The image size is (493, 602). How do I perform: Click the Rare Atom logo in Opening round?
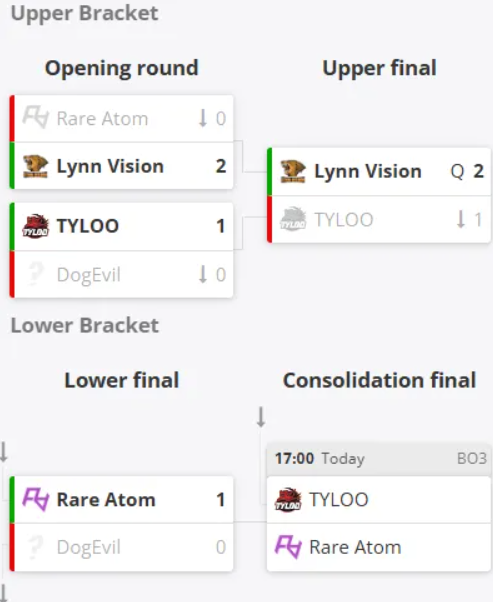point(35,117)
